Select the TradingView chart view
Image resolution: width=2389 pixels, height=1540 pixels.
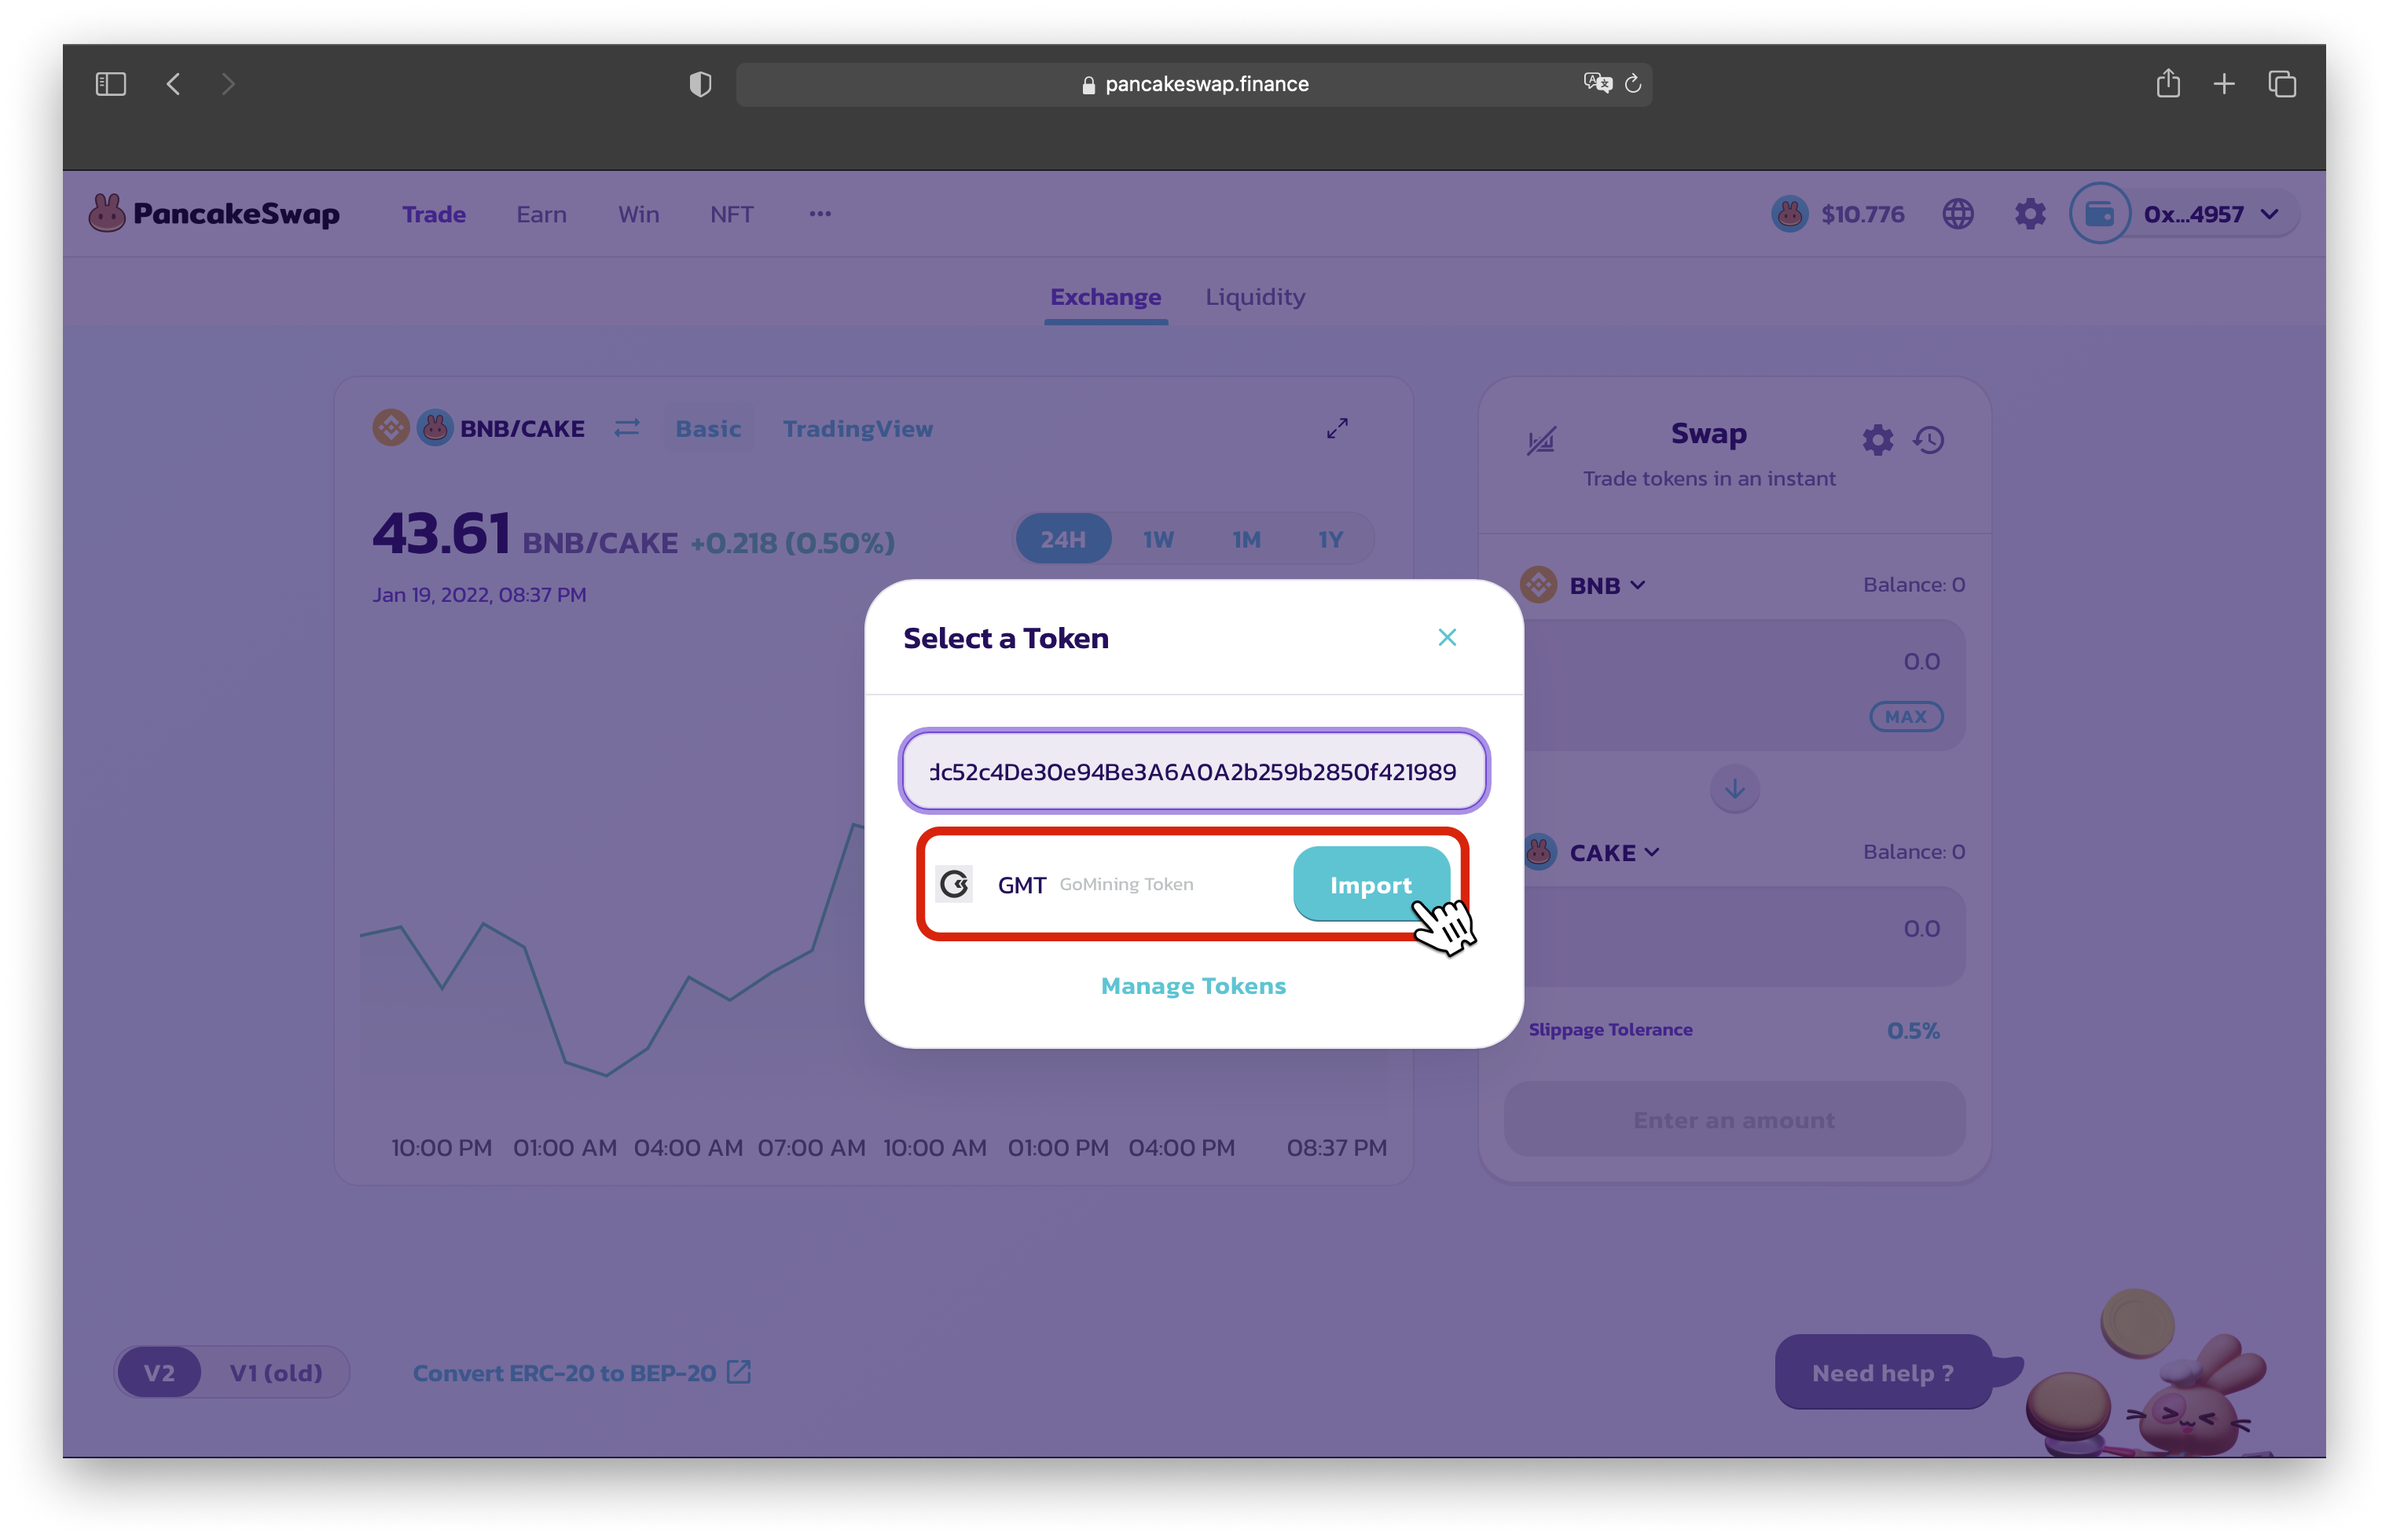(x=857, y=429)
